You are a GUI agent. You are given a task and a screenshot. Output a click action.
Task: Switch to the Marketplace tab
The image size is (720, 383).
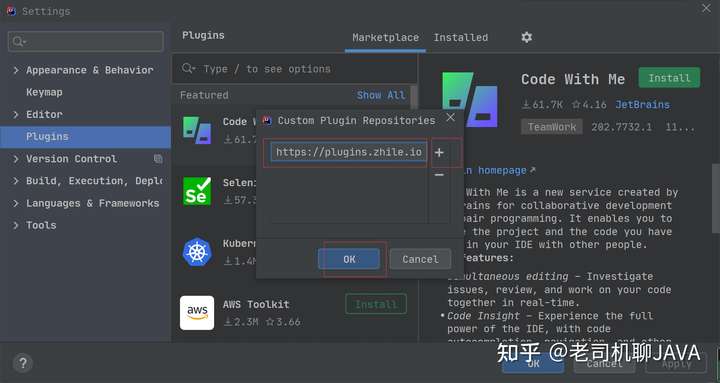point(385,38)
